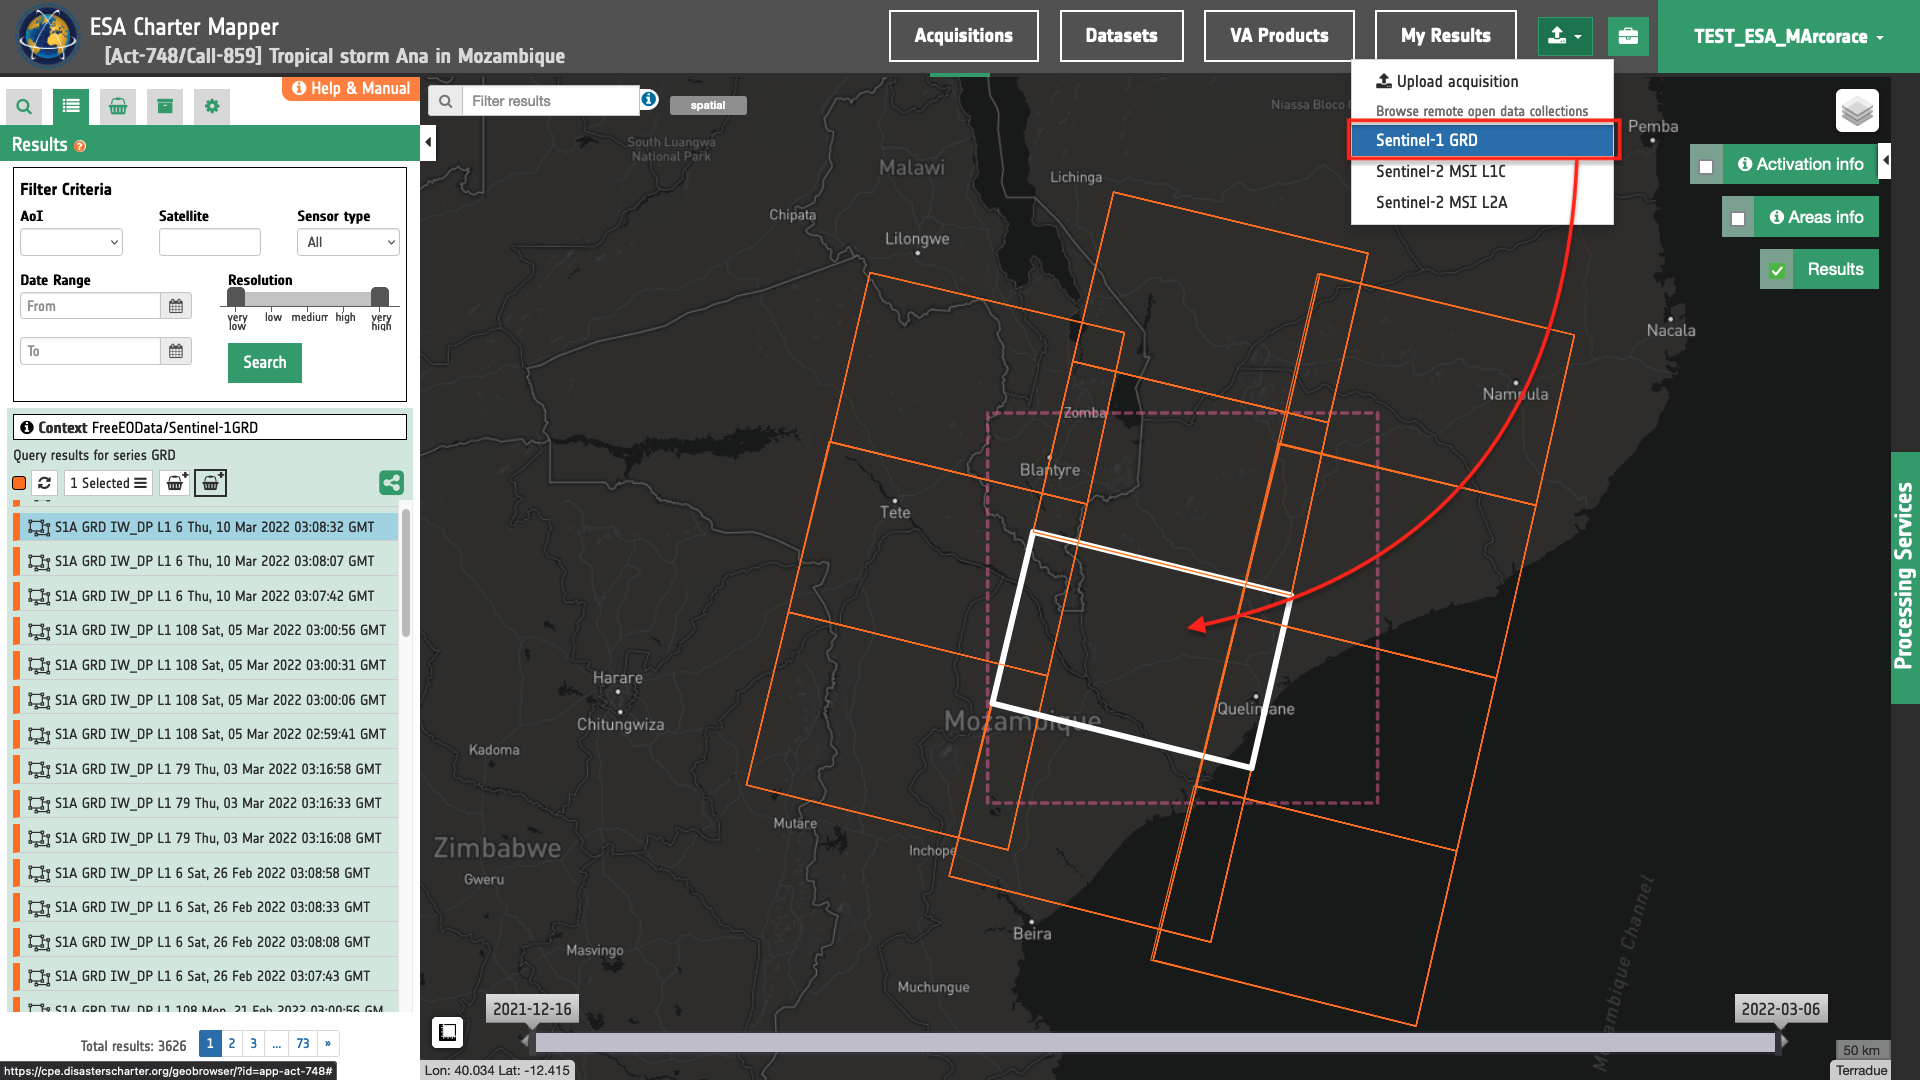Viewport: 1920px width, 1080px height.
Task: Uncheck the Results layer checkbox
Action: [x=1777, y=271]
